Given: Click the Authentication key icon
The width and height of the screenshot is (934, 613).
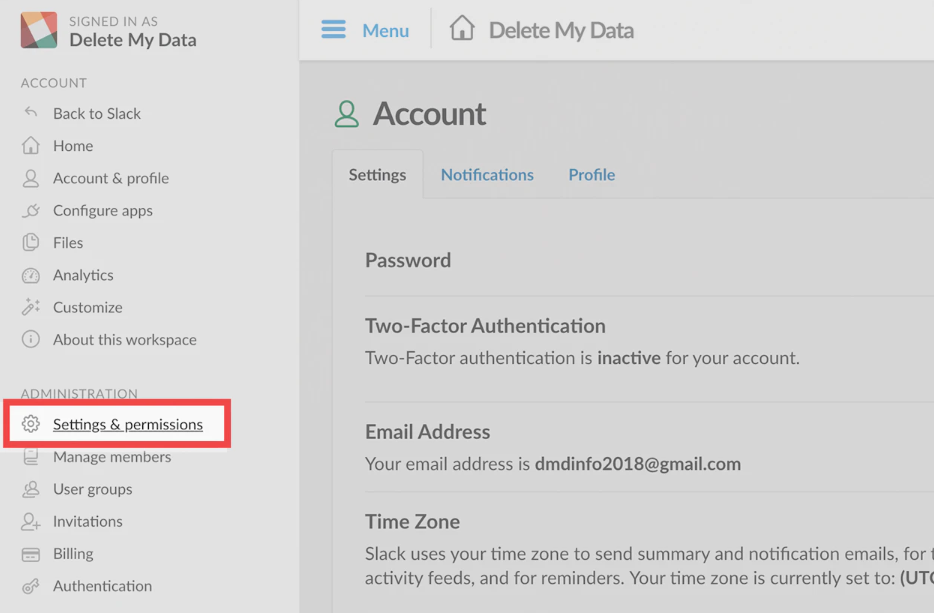Looking at the screenshot, I should tap(31, 586).
